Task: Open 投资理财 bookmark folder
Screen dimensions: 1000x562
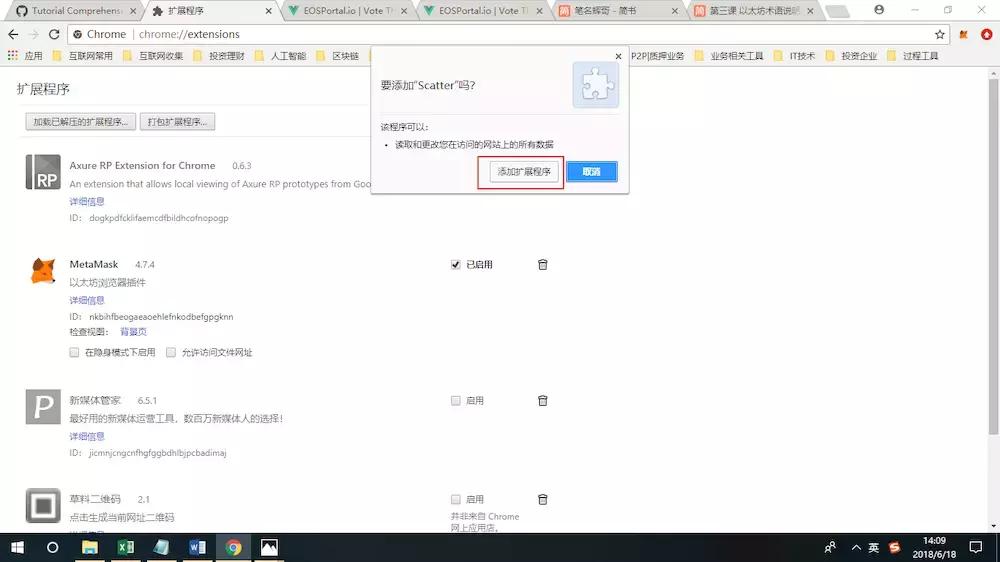Action: (219, 56)
